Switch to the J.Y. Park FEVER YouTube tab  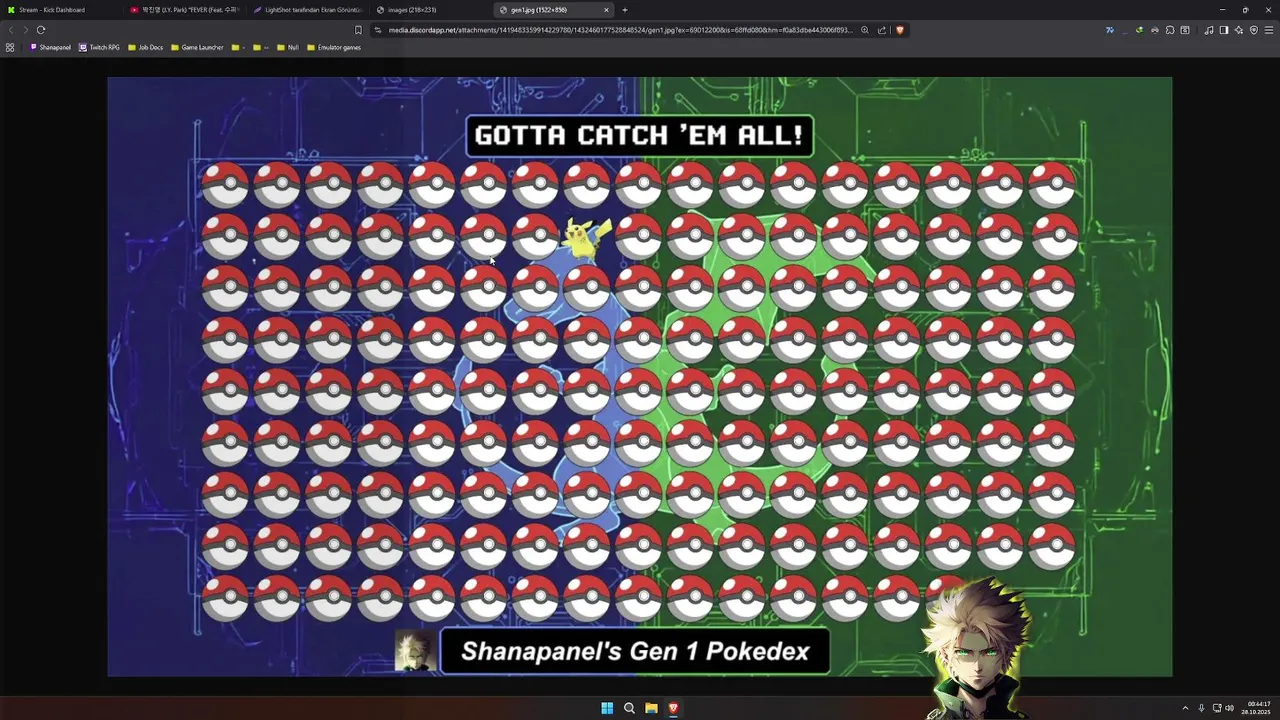[x=184, y=10]
